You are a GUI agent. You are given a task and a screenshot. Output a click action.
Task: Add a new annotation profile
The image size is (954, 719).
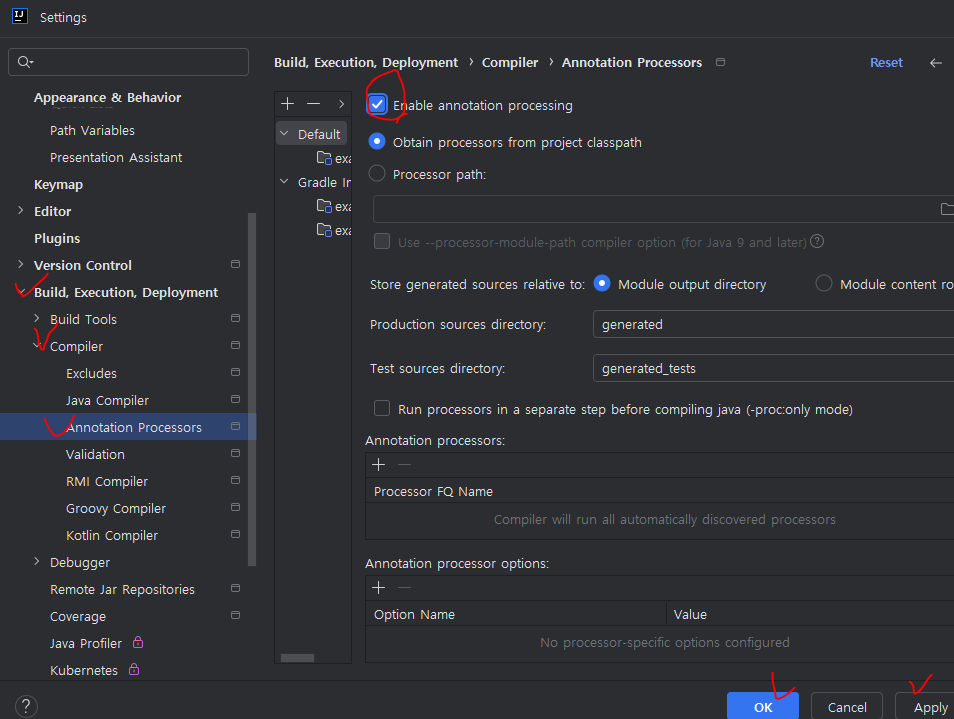pyautogui.click(x=288, y=104)
